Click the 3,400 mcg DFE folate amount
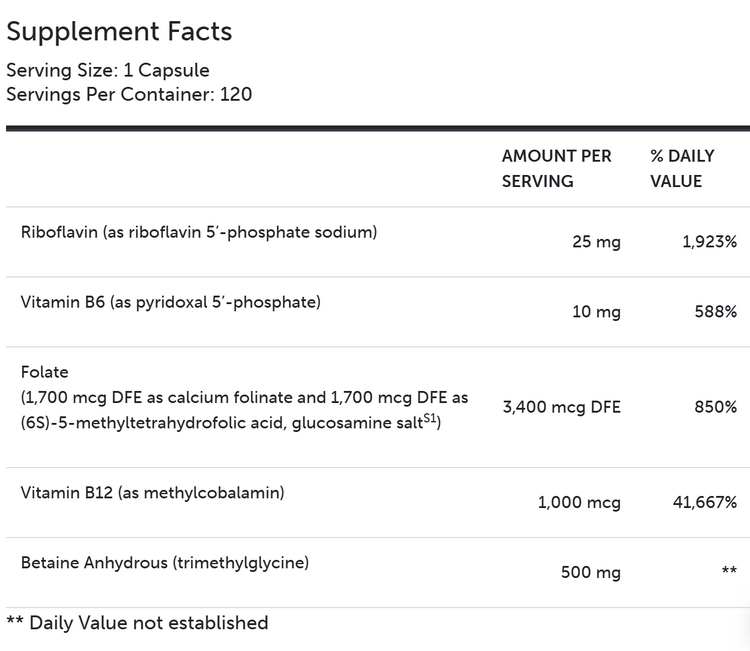The height and width of the screenshot is (651, 750). coord(562,407)
